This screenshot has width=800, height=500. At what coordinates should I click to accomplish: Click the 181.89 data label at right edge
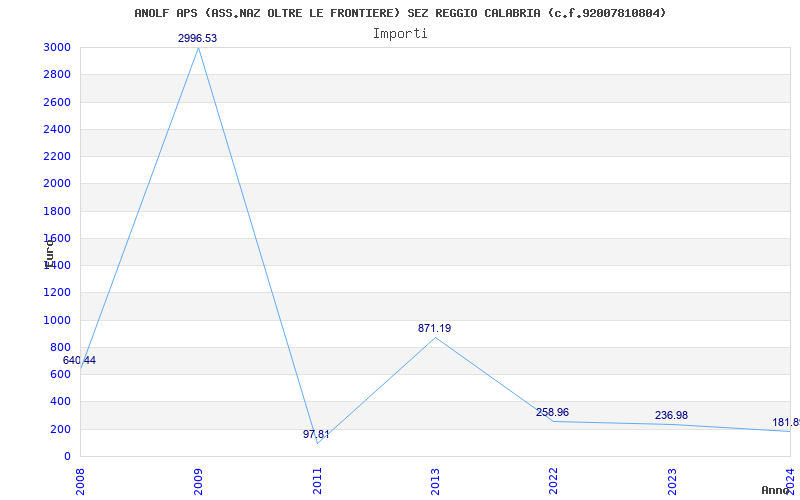coord(785,422)
